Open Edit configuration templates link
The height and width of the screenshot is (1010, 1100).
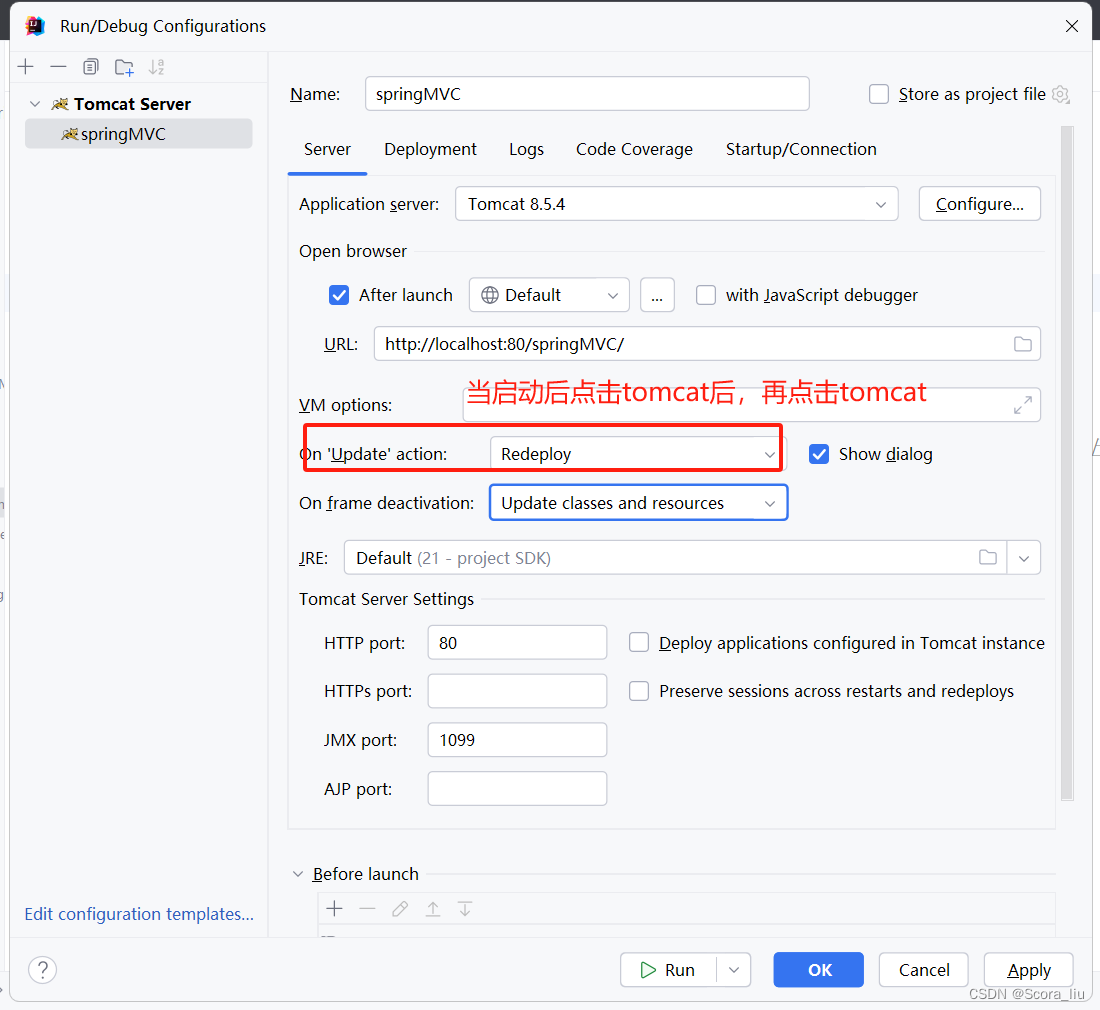tap(139, 914)
